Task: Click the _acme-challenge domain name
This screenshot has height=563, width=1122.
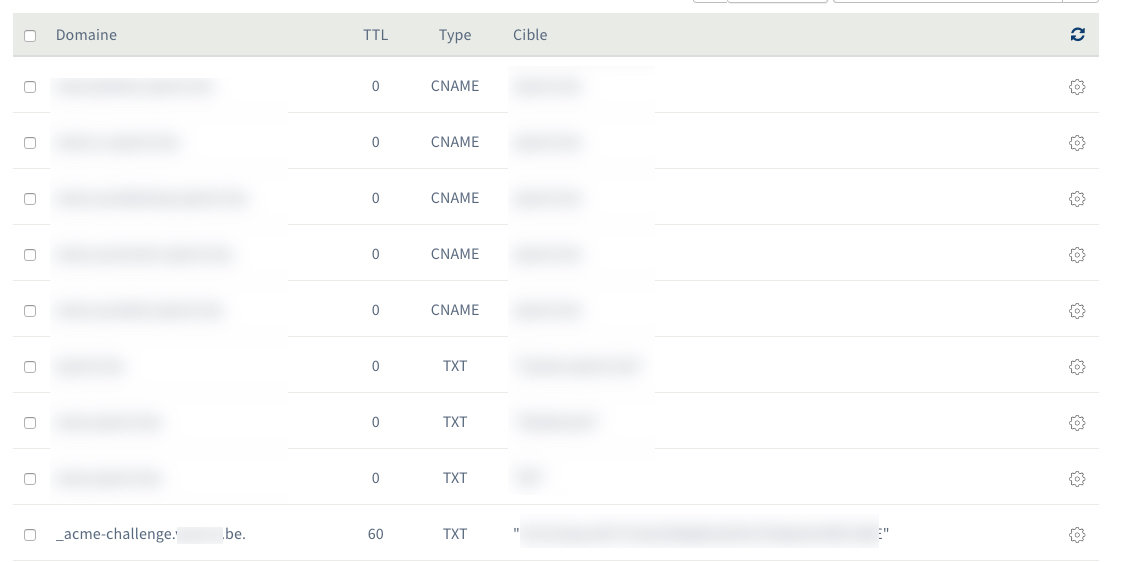Action: click(150, 534)
